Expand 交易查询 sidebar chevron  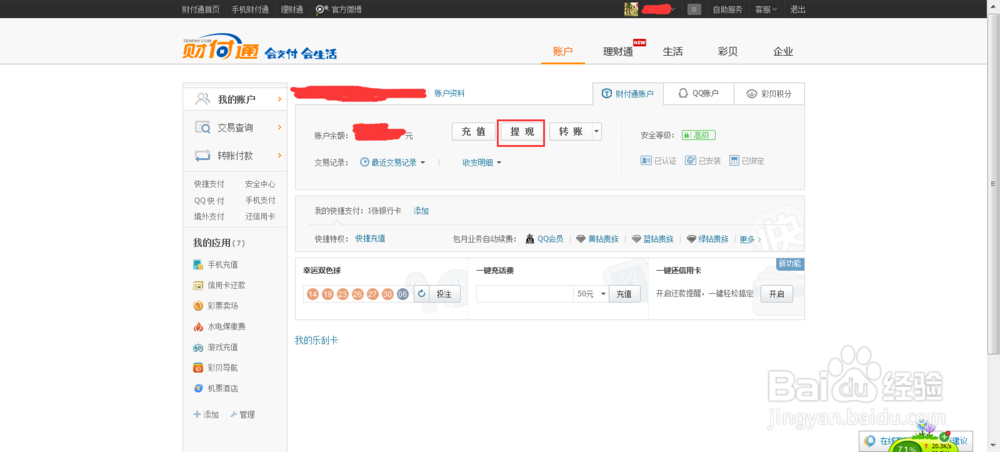pyautogui.click(x=279, y=128)
